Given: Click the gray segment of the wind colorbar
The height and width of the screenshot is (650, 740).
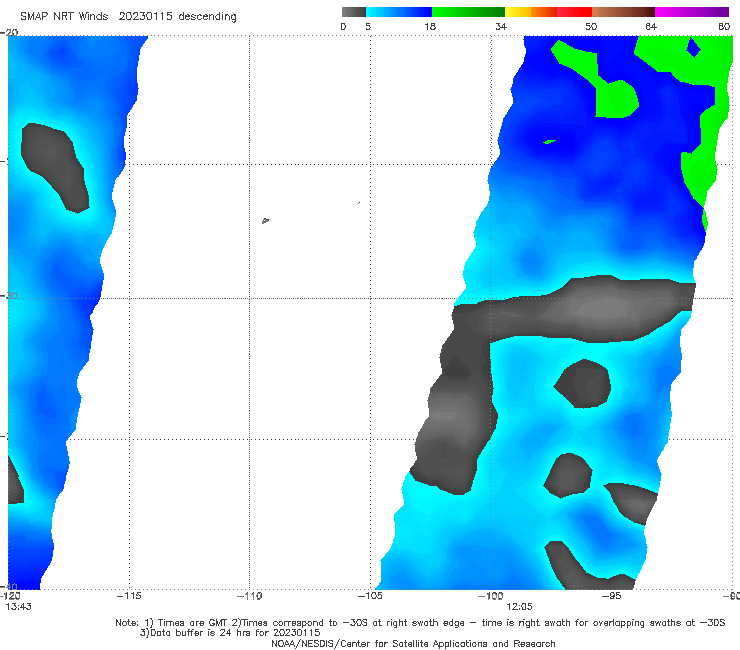Looking at the screenshot, I should tap(353, 12).
